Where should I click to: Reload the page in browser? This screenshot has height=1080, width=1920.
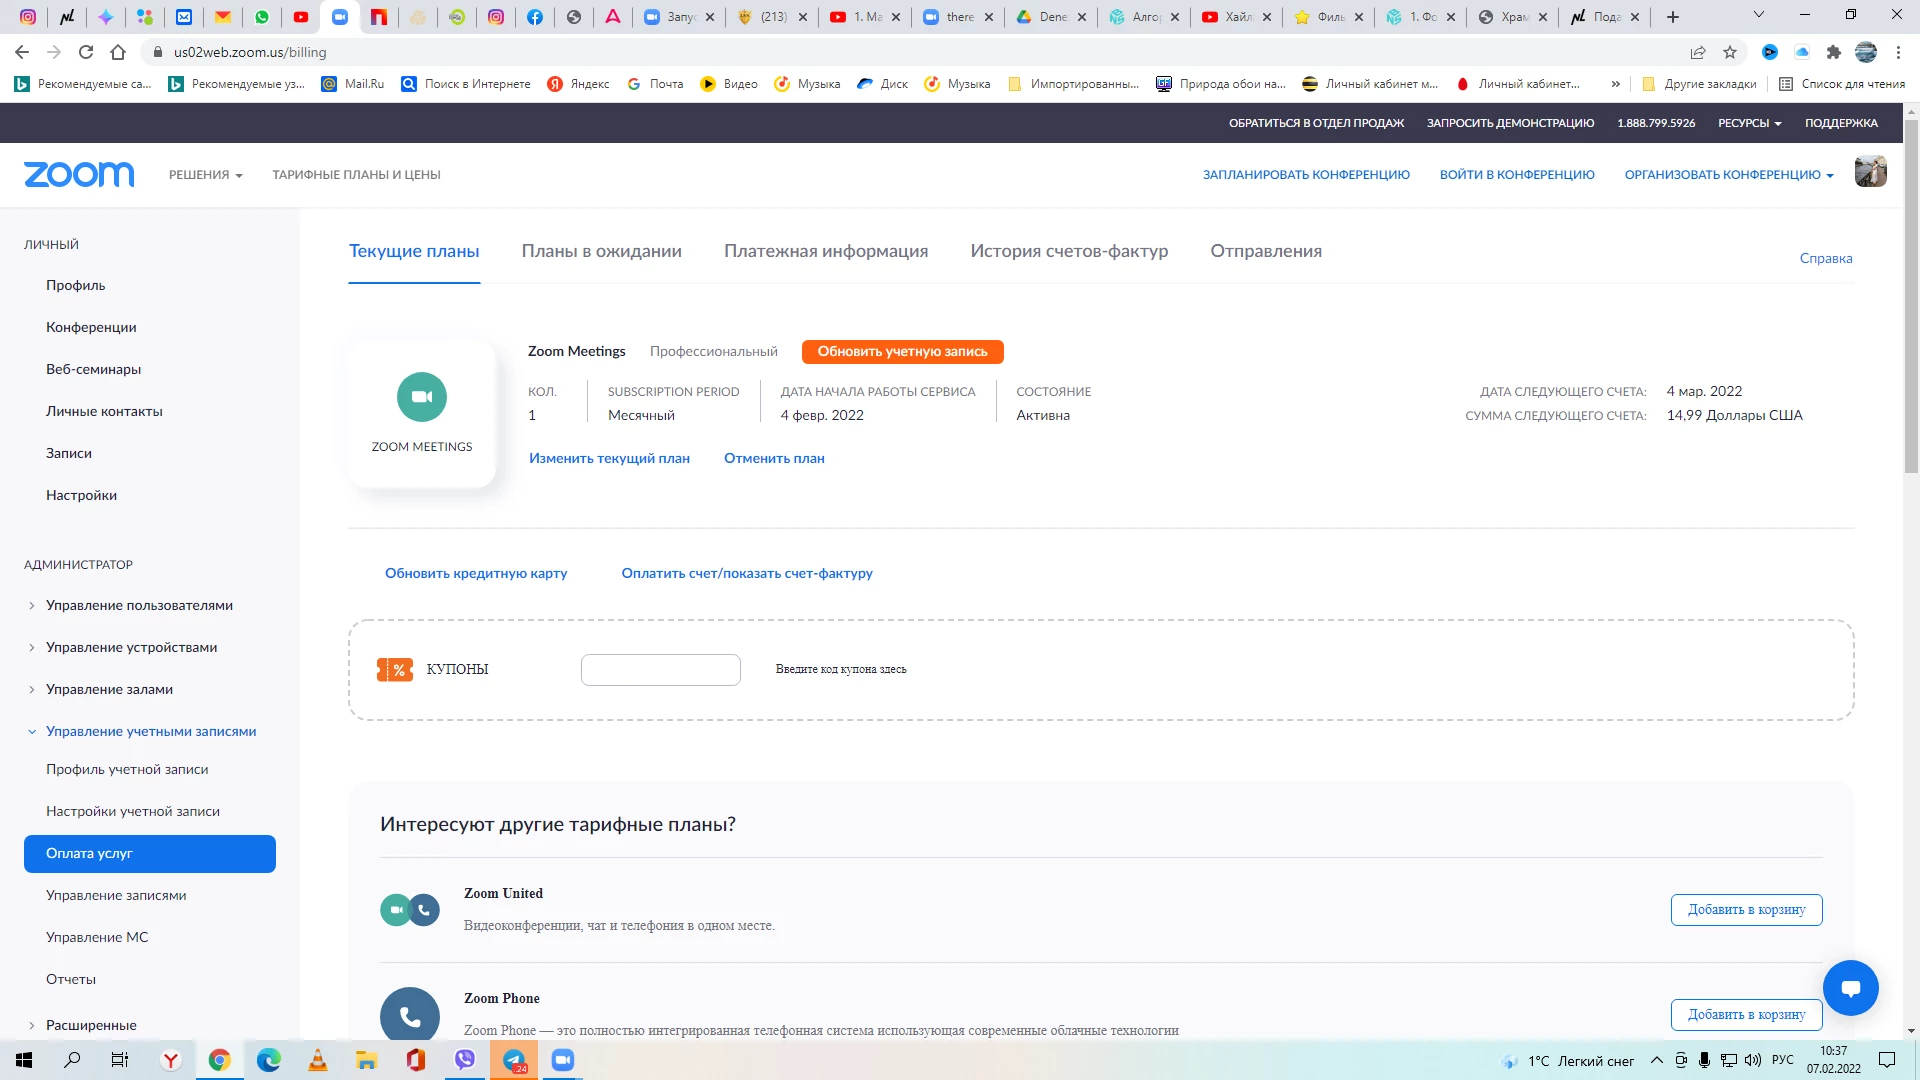pyautogui.click(x=86, y=52)
